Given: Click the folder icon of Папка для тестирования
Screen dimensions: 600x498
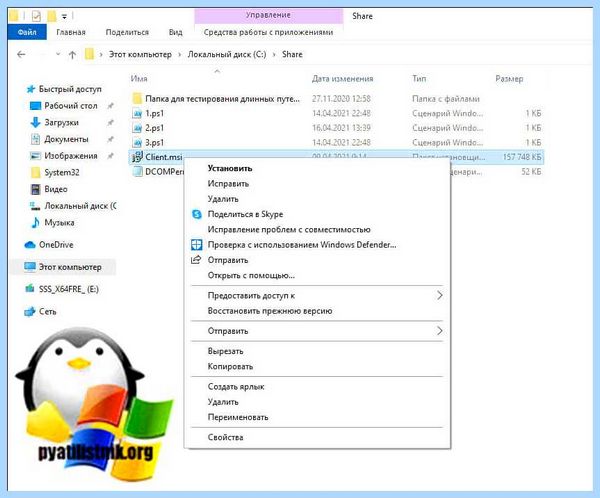Looking at the screenshot, I should click(x=137, y=99).
